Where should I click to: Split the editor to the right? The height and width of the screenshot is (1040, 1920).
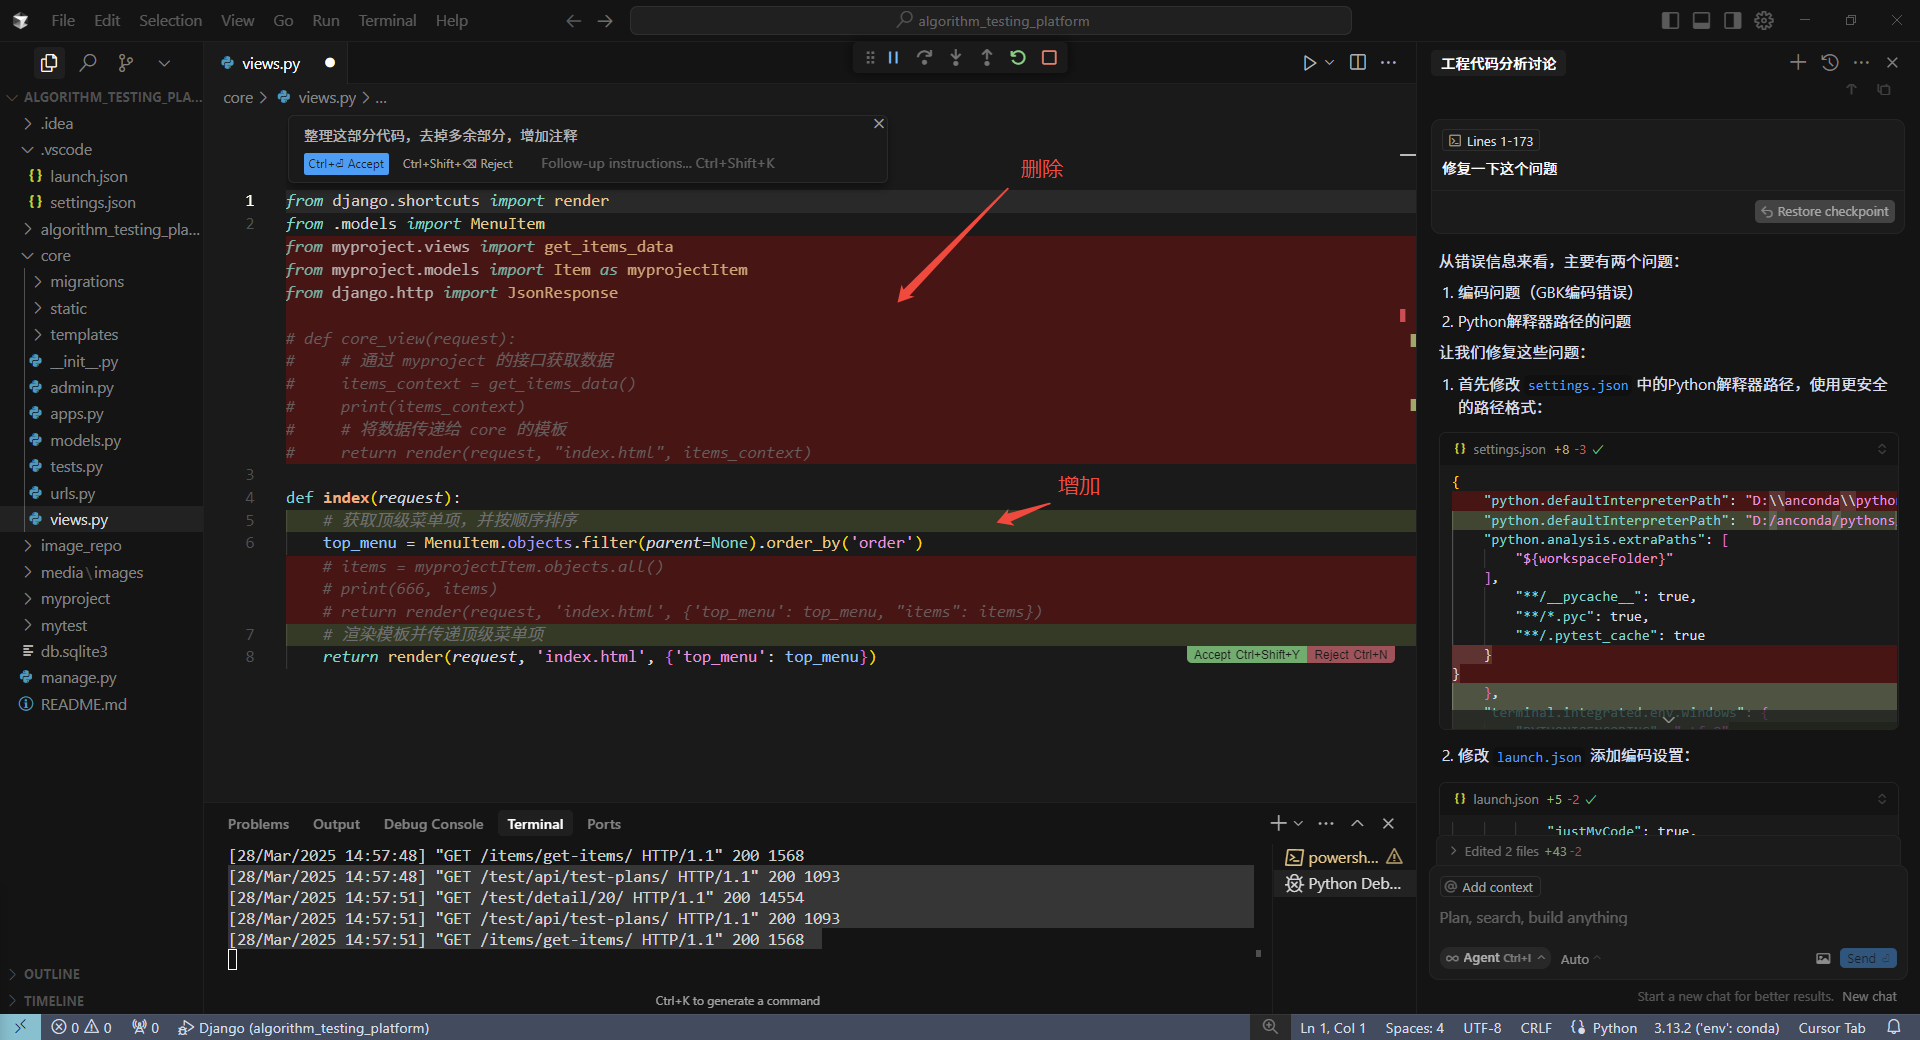pos(1357,62)
